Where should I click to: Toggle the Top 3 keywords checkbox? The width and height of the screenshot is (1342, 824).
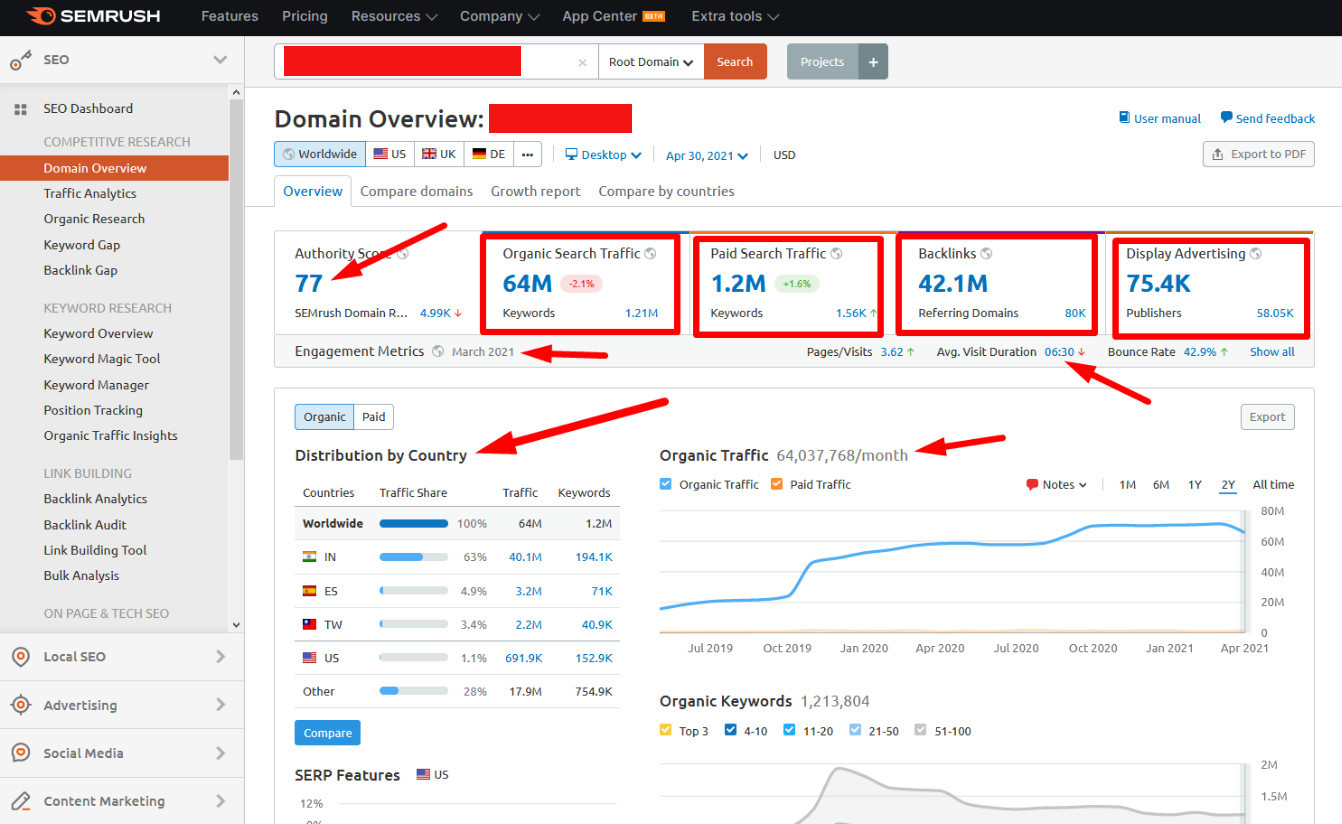[666, 731]
